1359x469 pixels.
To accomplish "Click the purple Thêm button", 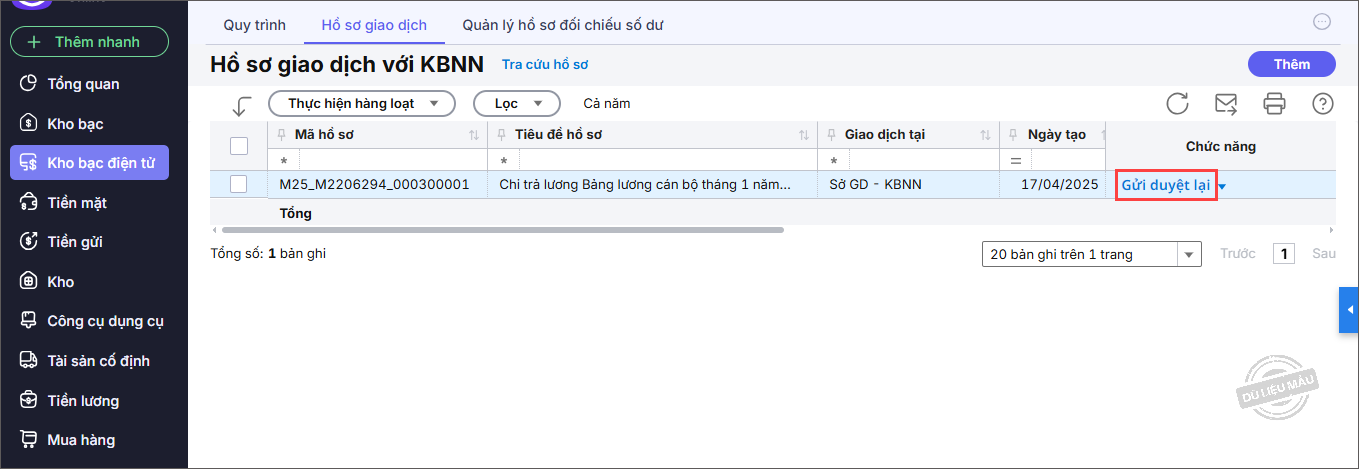I will 1291,64.
